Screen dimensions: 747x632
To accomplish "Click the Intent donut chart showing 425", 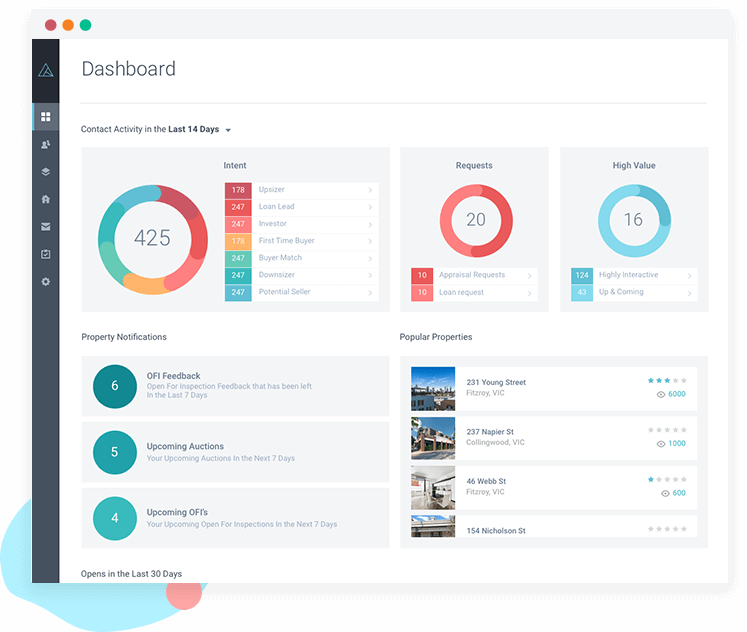I will tap(152, 239).
